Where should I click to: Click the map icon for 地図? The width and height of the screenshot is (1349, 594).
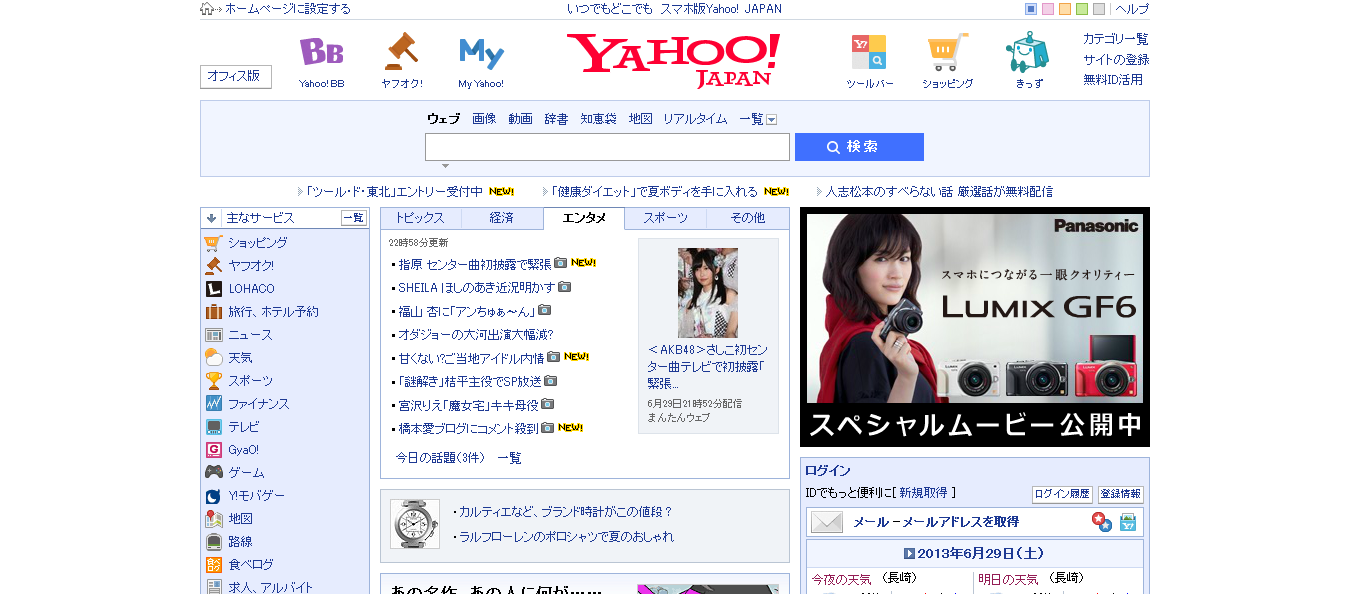213,518
